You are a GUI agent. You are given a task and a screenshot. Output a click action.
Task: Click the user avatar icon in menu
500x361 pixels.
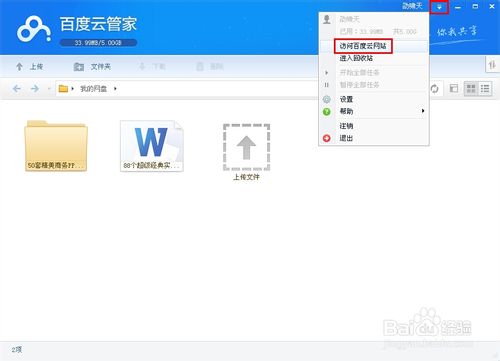[x=327, y=19]
